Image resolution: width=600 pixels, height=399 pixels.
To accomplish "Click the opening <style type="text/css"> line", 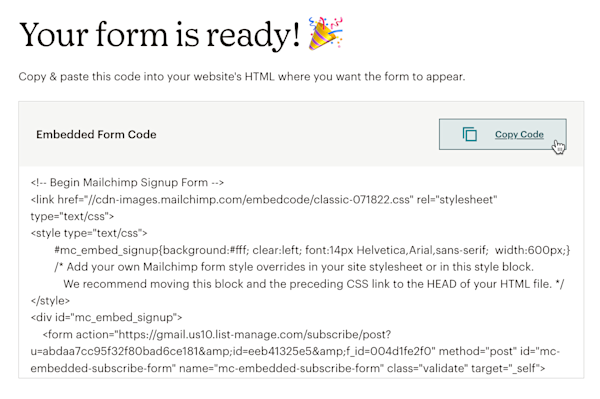I will coord(89,233).
